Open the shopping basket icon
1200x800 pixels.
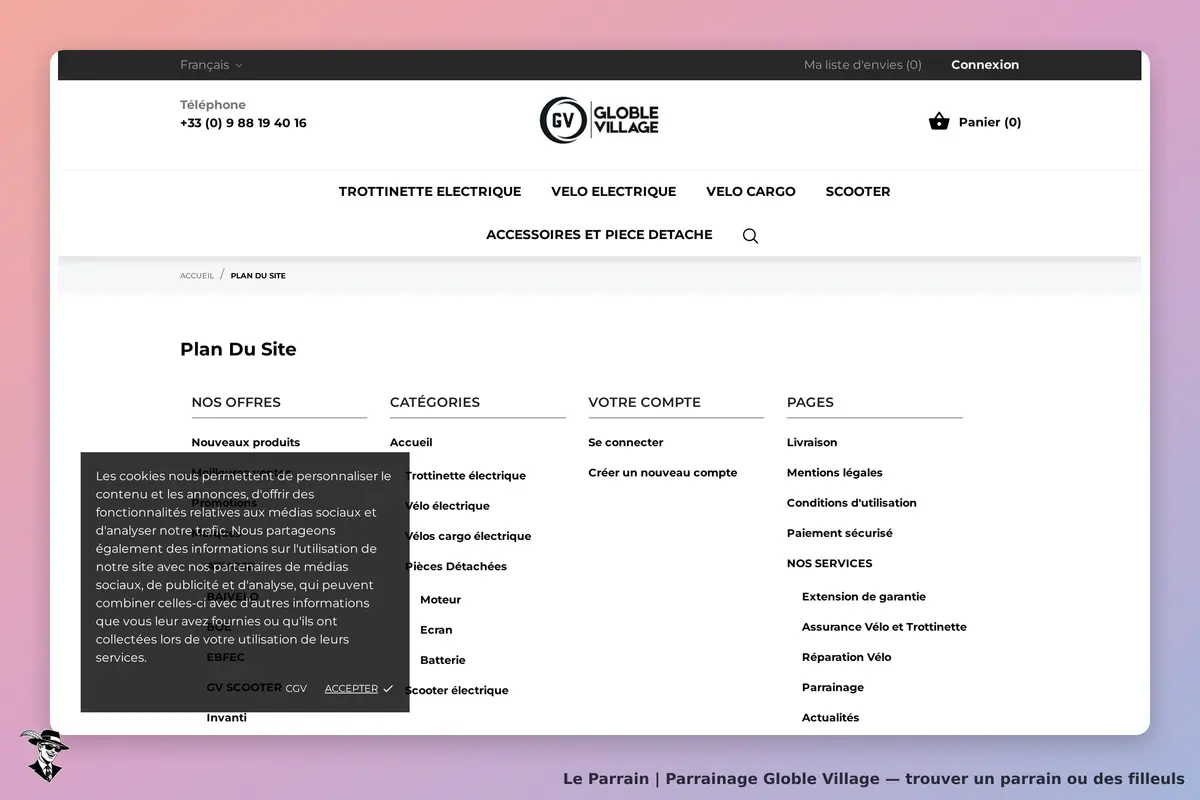938,122
